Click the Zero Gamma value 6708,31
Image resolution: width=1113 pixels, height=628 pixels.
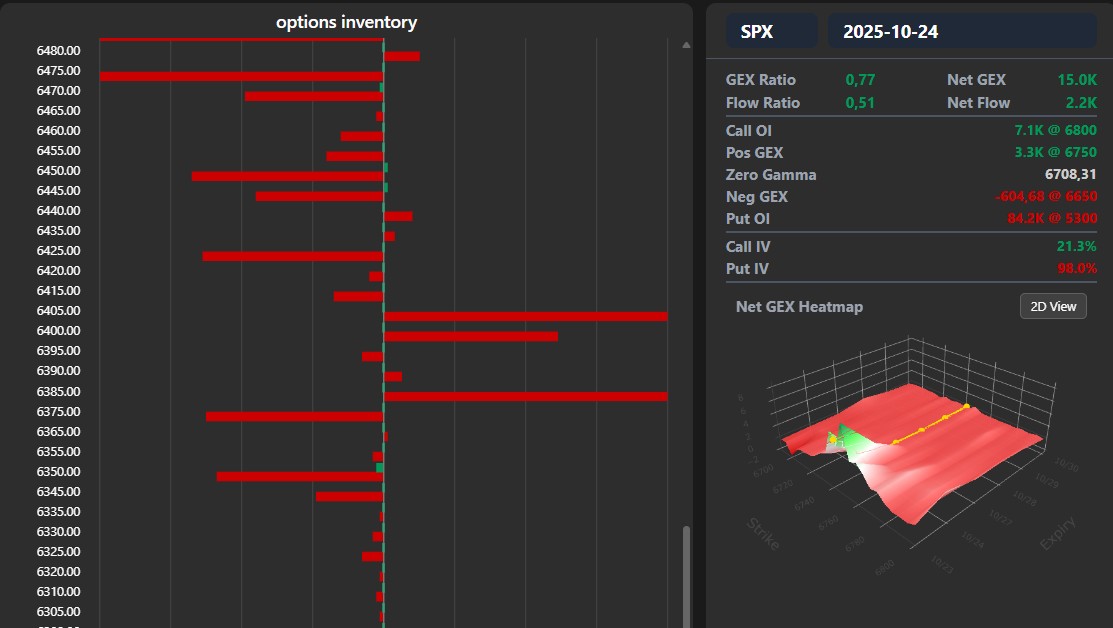point(1070,174)
